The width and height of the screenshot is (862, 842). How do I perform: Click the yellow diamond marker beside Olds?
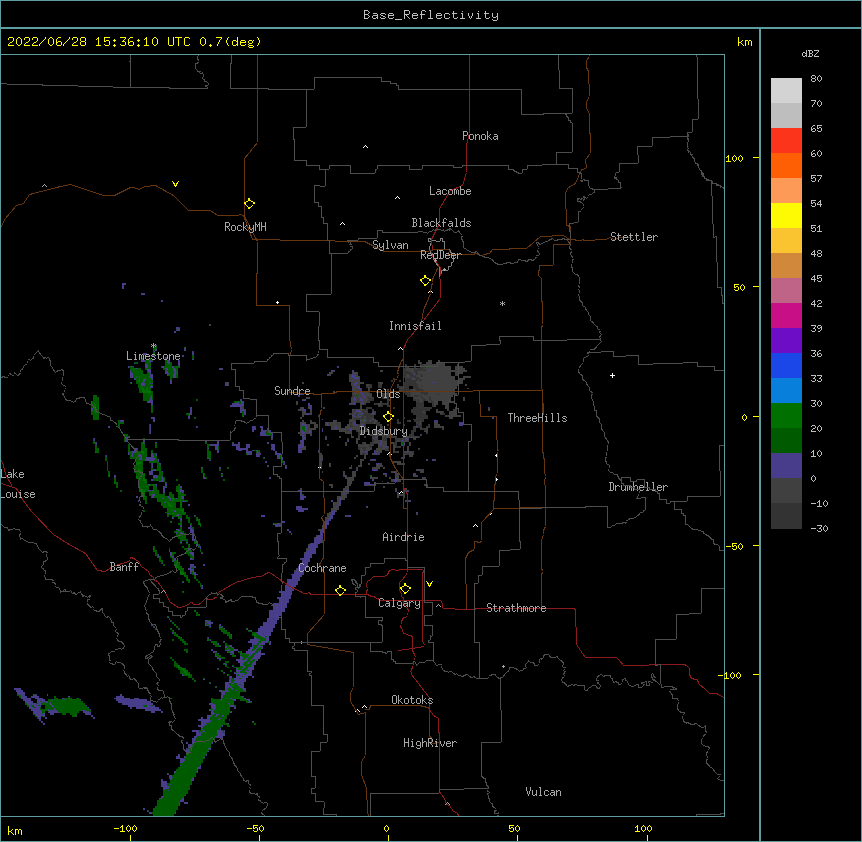[388, 417]
